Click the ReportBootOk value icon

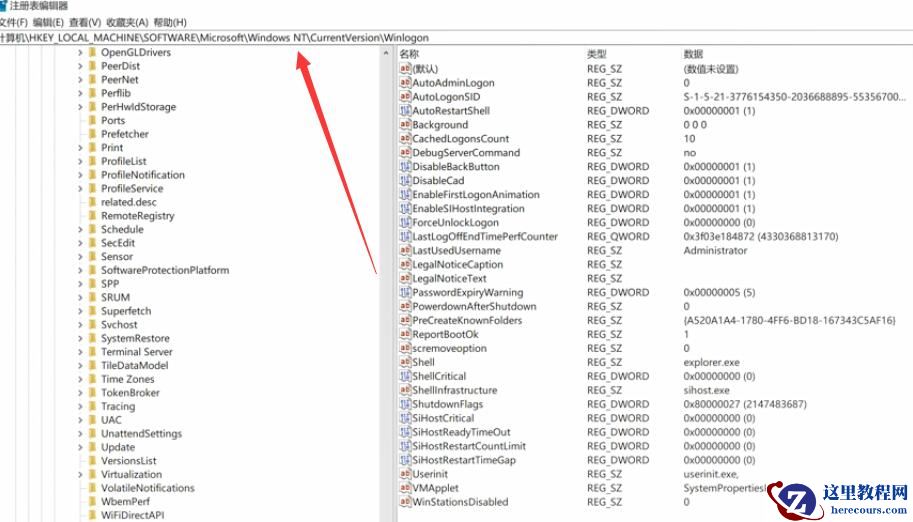click(x=405, y=334)
